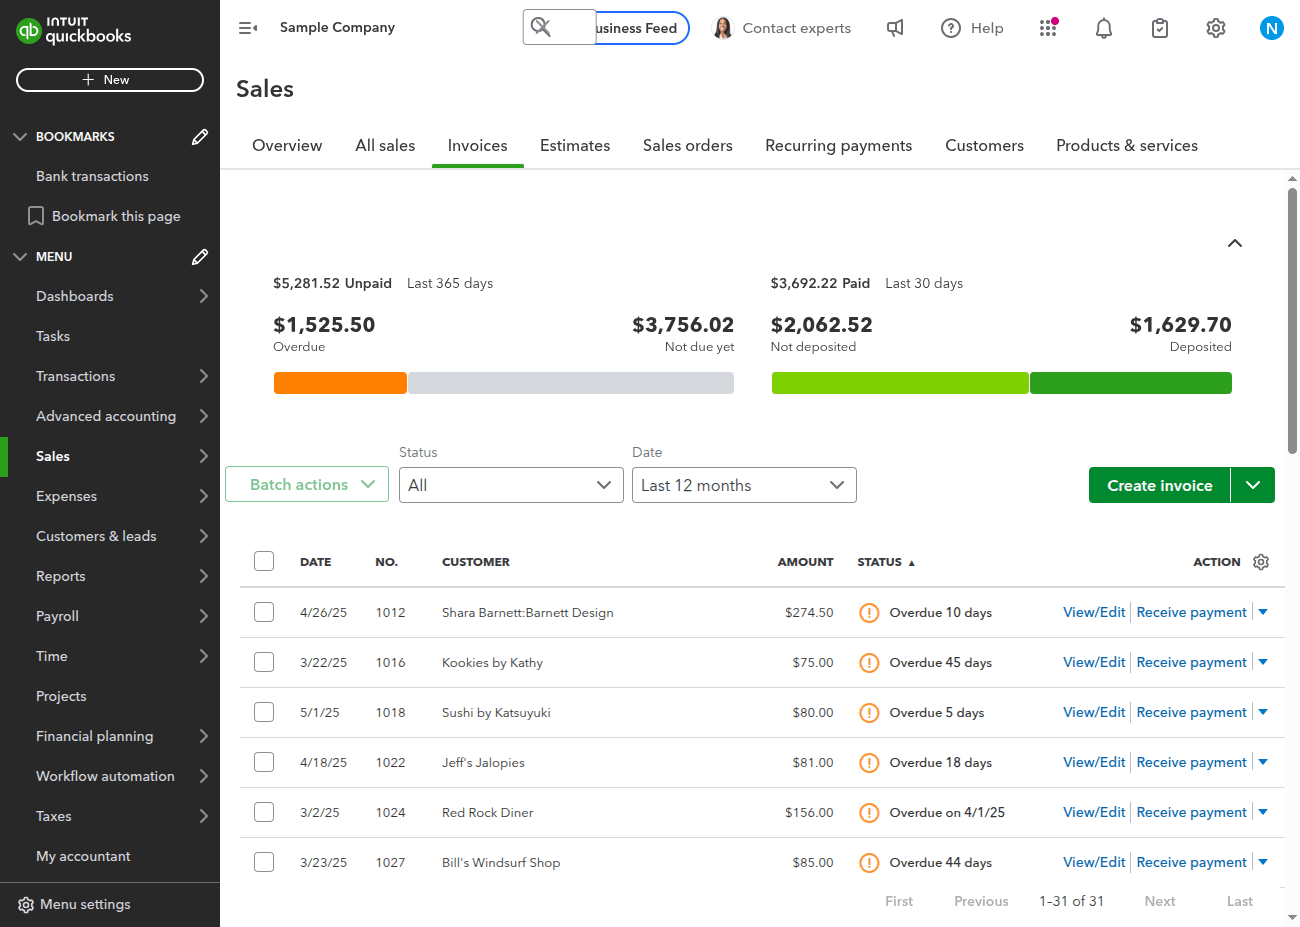Image resolution: width=1300 pixels, height=927 pixels.
Task: Click overdue warning icon for invoice 1018
Action: pos(869,713)
